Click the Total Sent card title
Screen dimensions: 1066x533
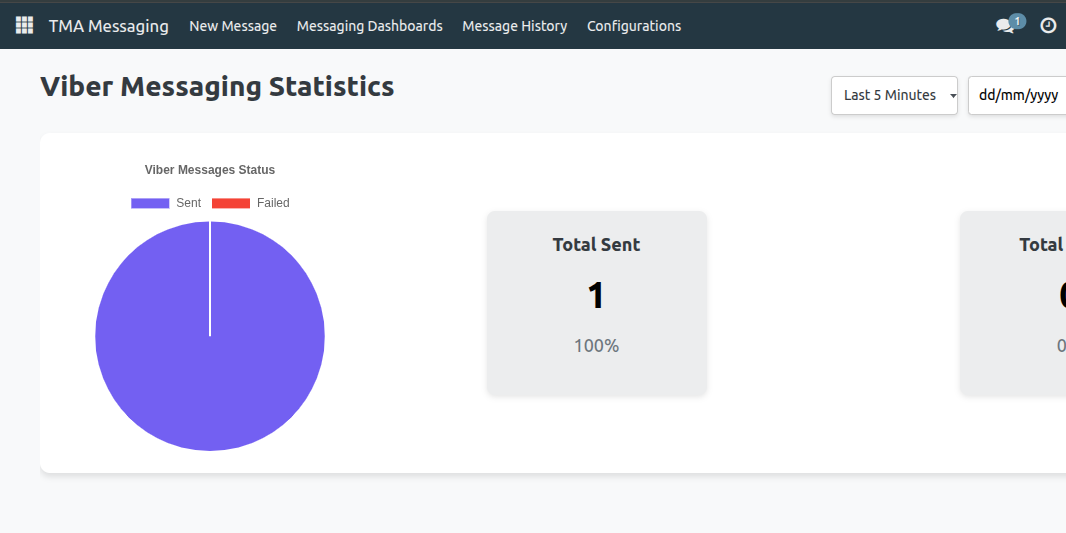tap(596, 245)
